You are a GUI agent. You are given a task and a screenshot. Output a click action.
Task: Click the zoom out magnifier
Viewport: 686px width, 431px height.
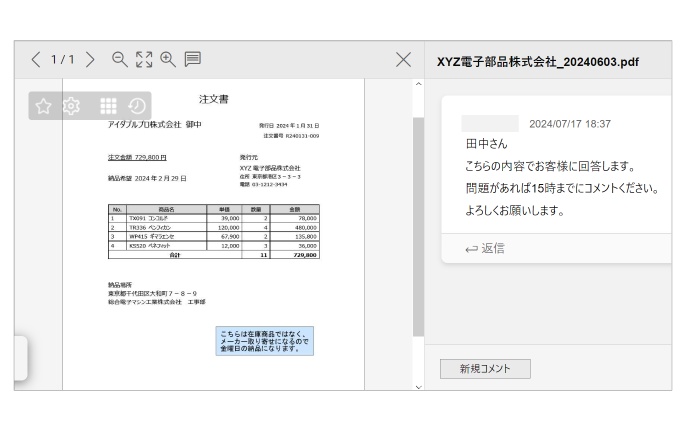(119, 60)
